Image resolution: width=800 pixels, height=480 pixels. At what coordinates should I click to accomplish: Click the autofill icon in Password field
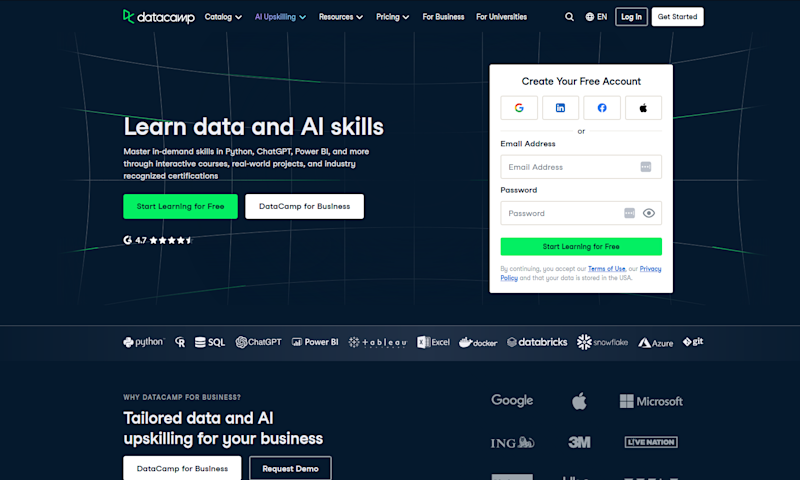click(630, 213)
